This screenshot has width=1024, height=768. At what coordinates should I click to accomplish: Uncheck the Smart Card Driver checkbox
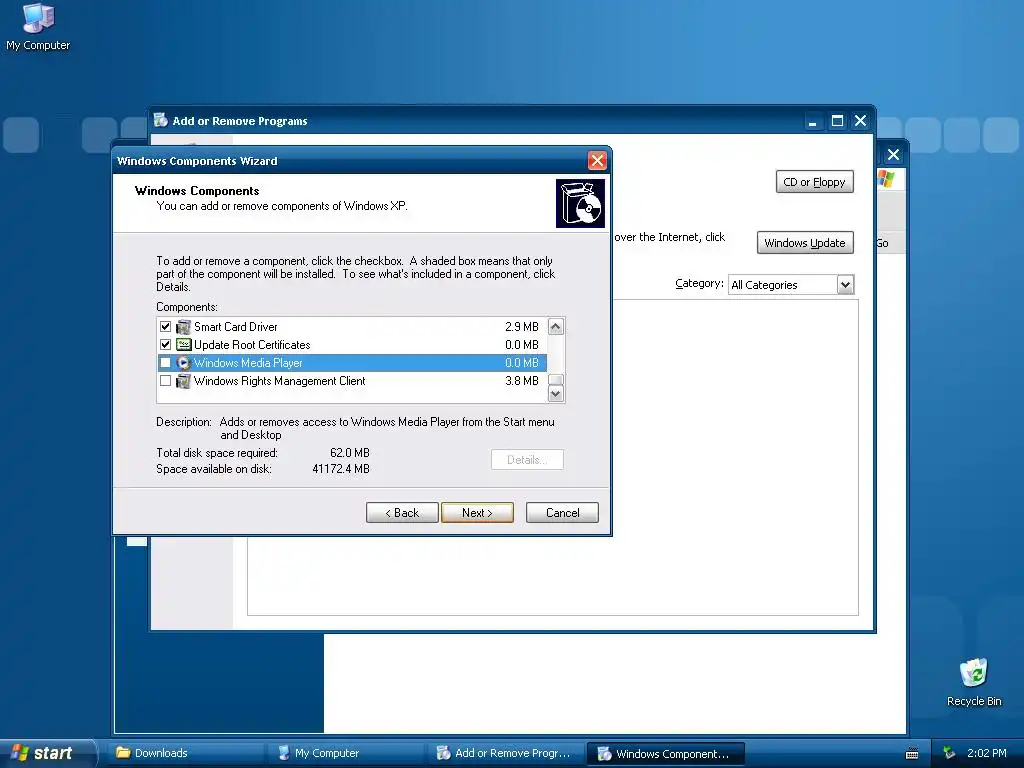coord(165,327)
